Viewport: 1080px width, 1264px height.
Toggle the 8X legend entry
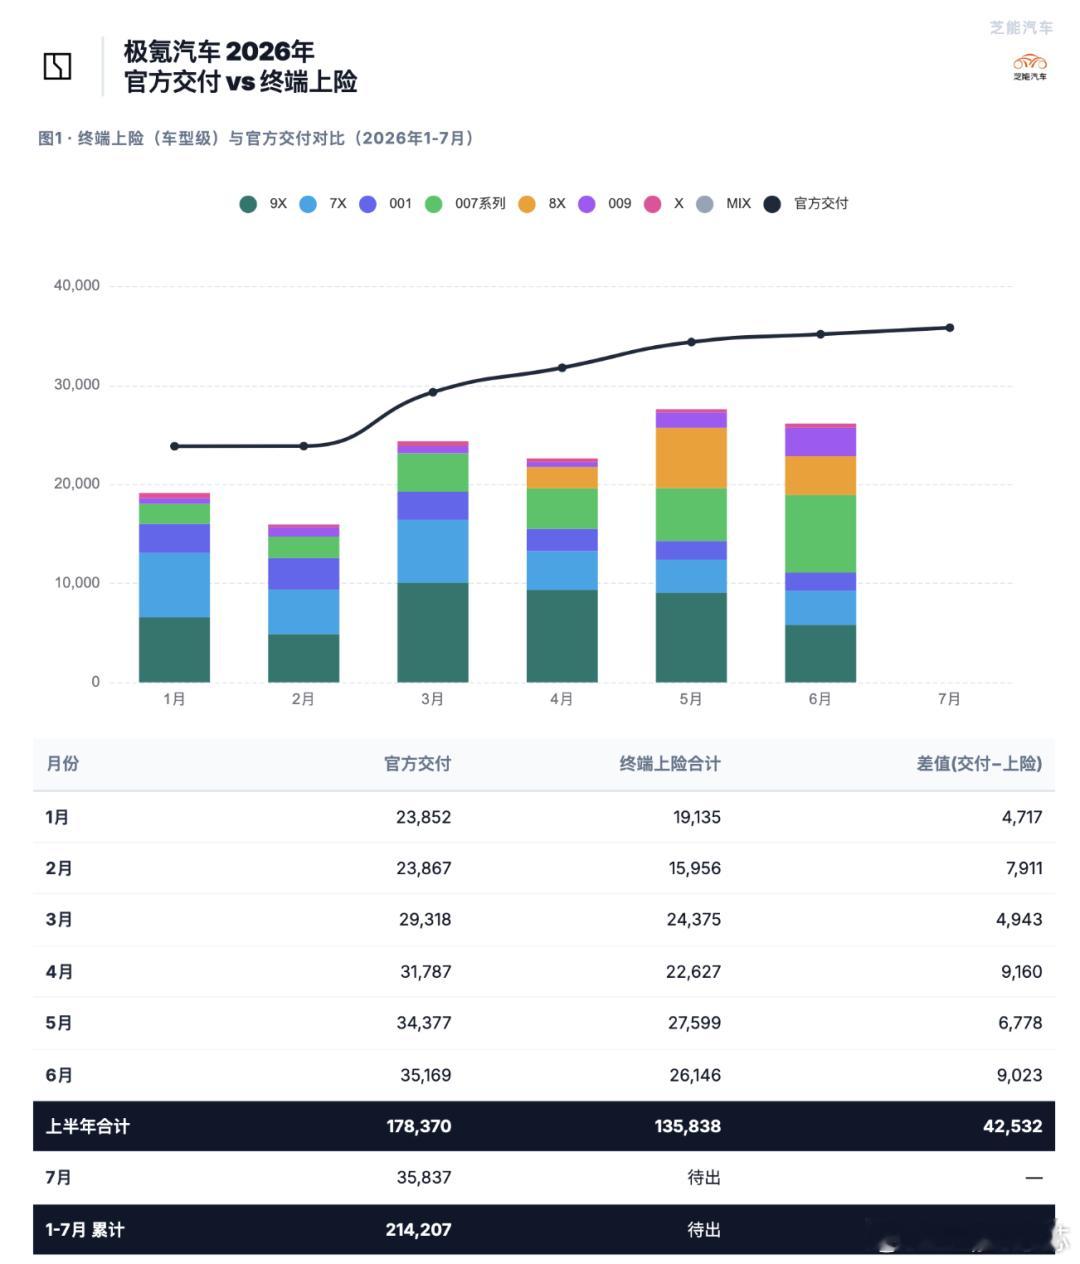click(542, 204)
